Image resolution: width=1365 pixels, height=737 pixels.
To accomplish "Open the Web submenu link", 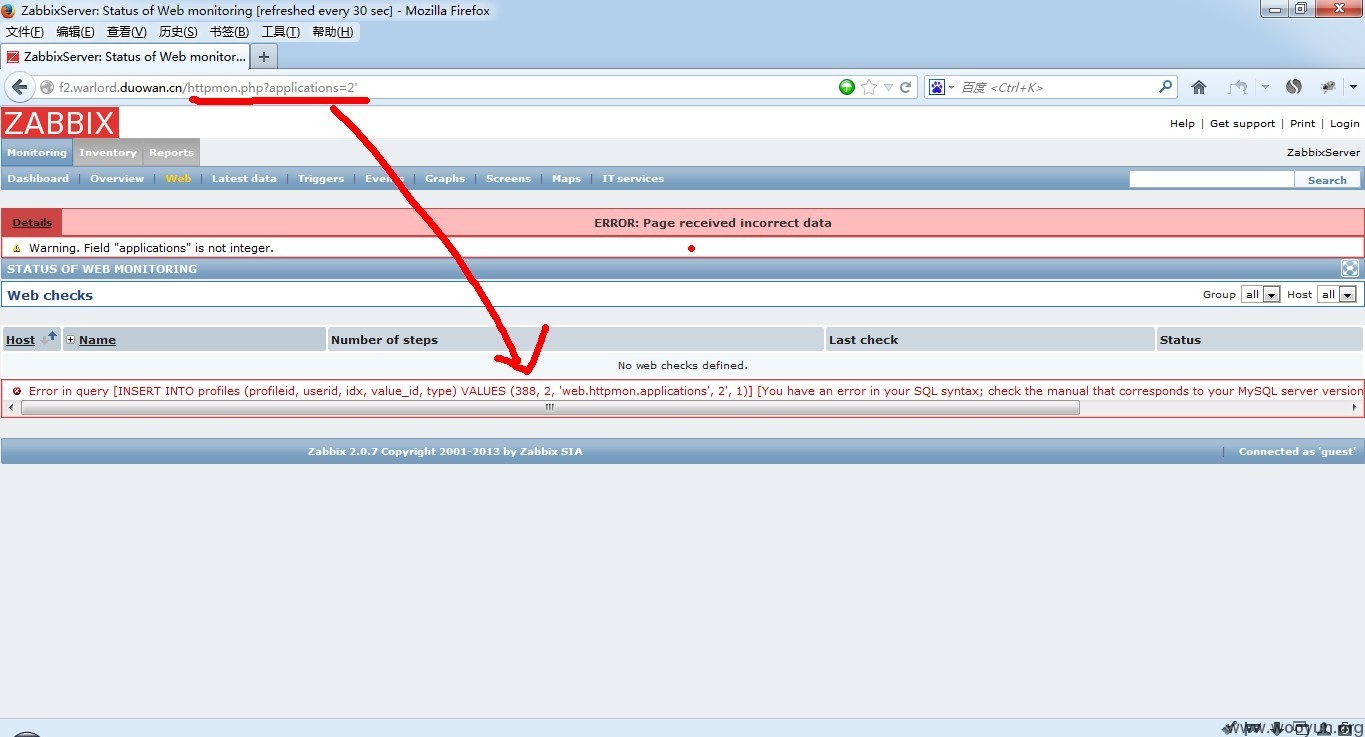I will point(178,179).
